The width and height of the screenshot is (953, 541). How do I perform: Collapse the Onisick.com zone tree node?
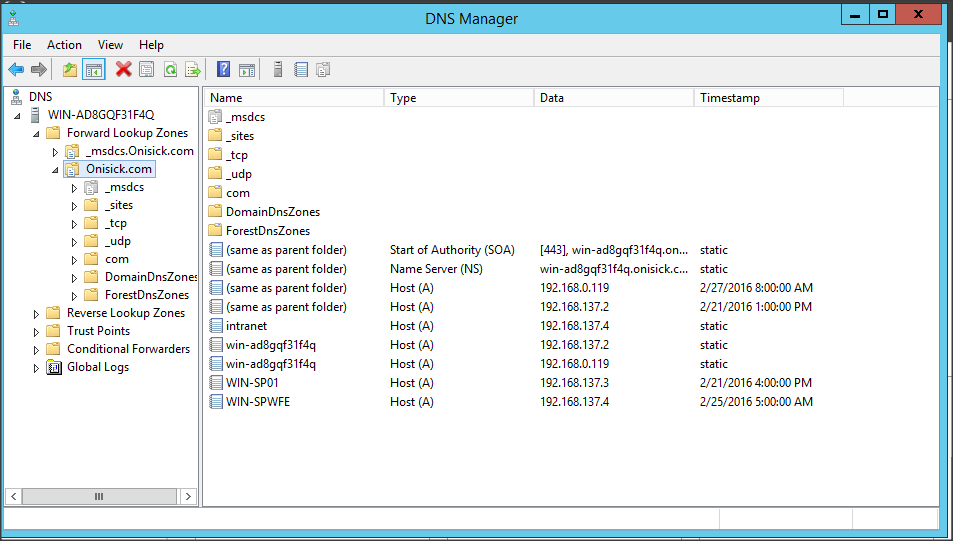pyautogui.click(x=55, y=170)
